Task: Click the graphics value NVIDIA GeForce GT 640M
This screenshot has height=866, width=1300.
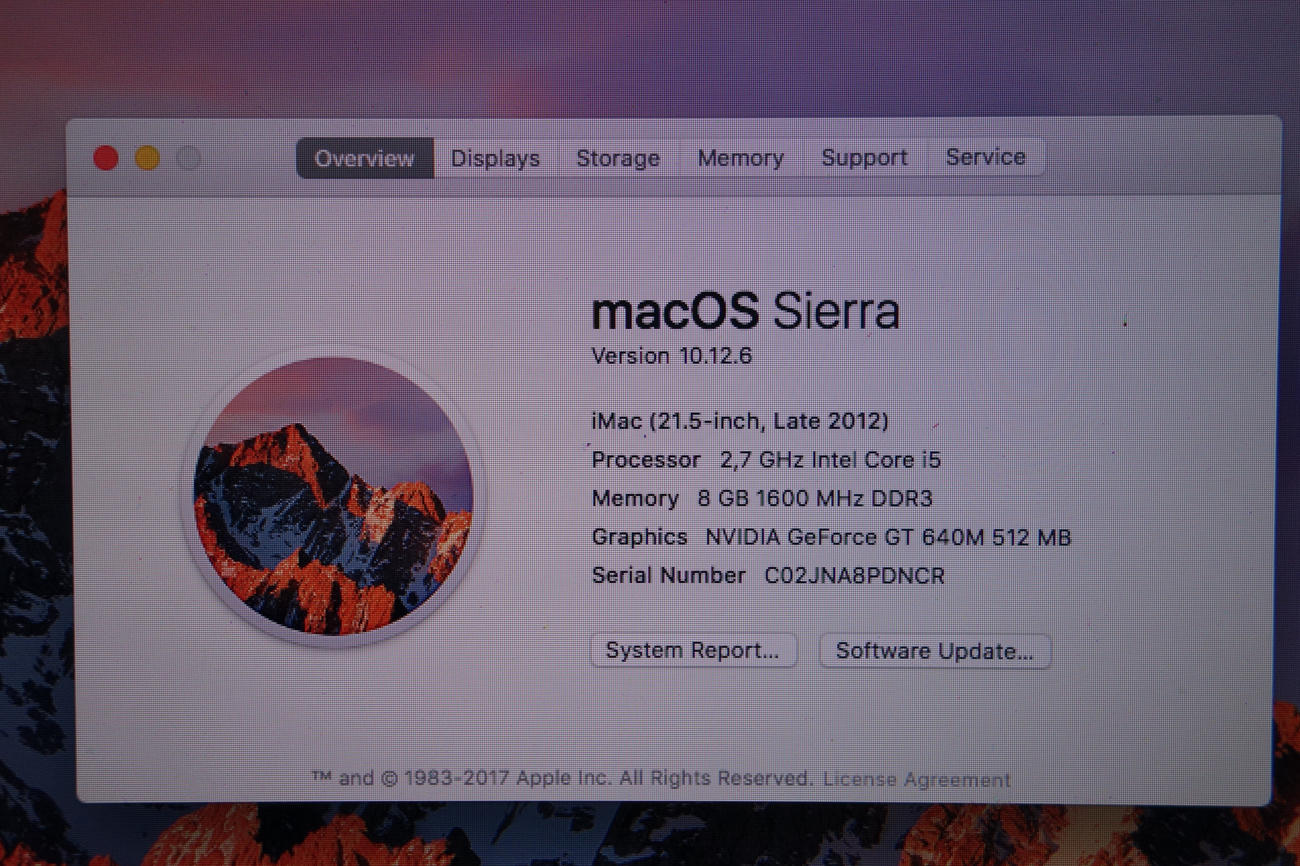Action: 888,537
